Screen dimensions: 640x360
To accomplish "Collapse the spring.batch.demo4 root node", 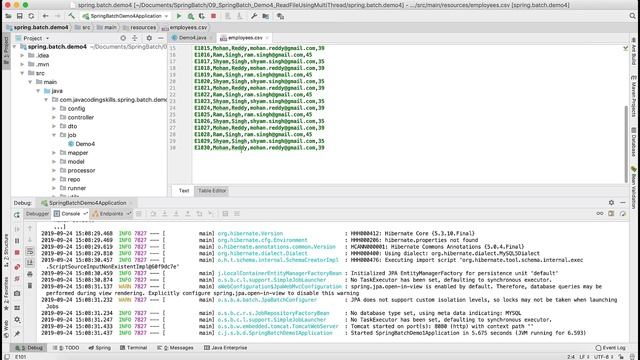I will click(x=15, y=47).
